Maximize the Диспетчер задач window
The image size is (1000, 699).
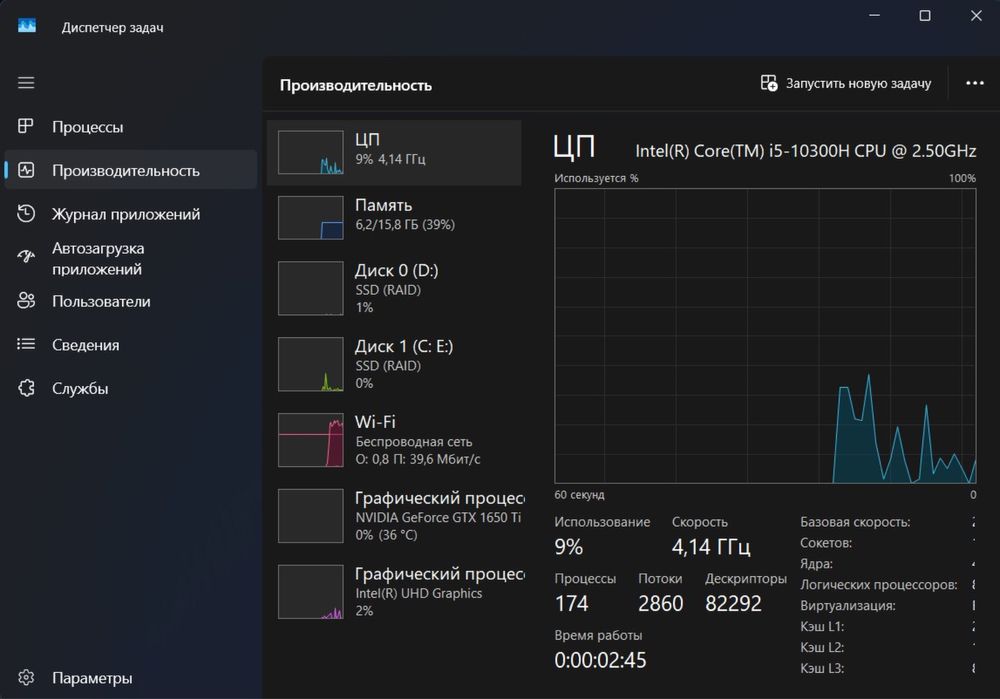tap(925, 15)
